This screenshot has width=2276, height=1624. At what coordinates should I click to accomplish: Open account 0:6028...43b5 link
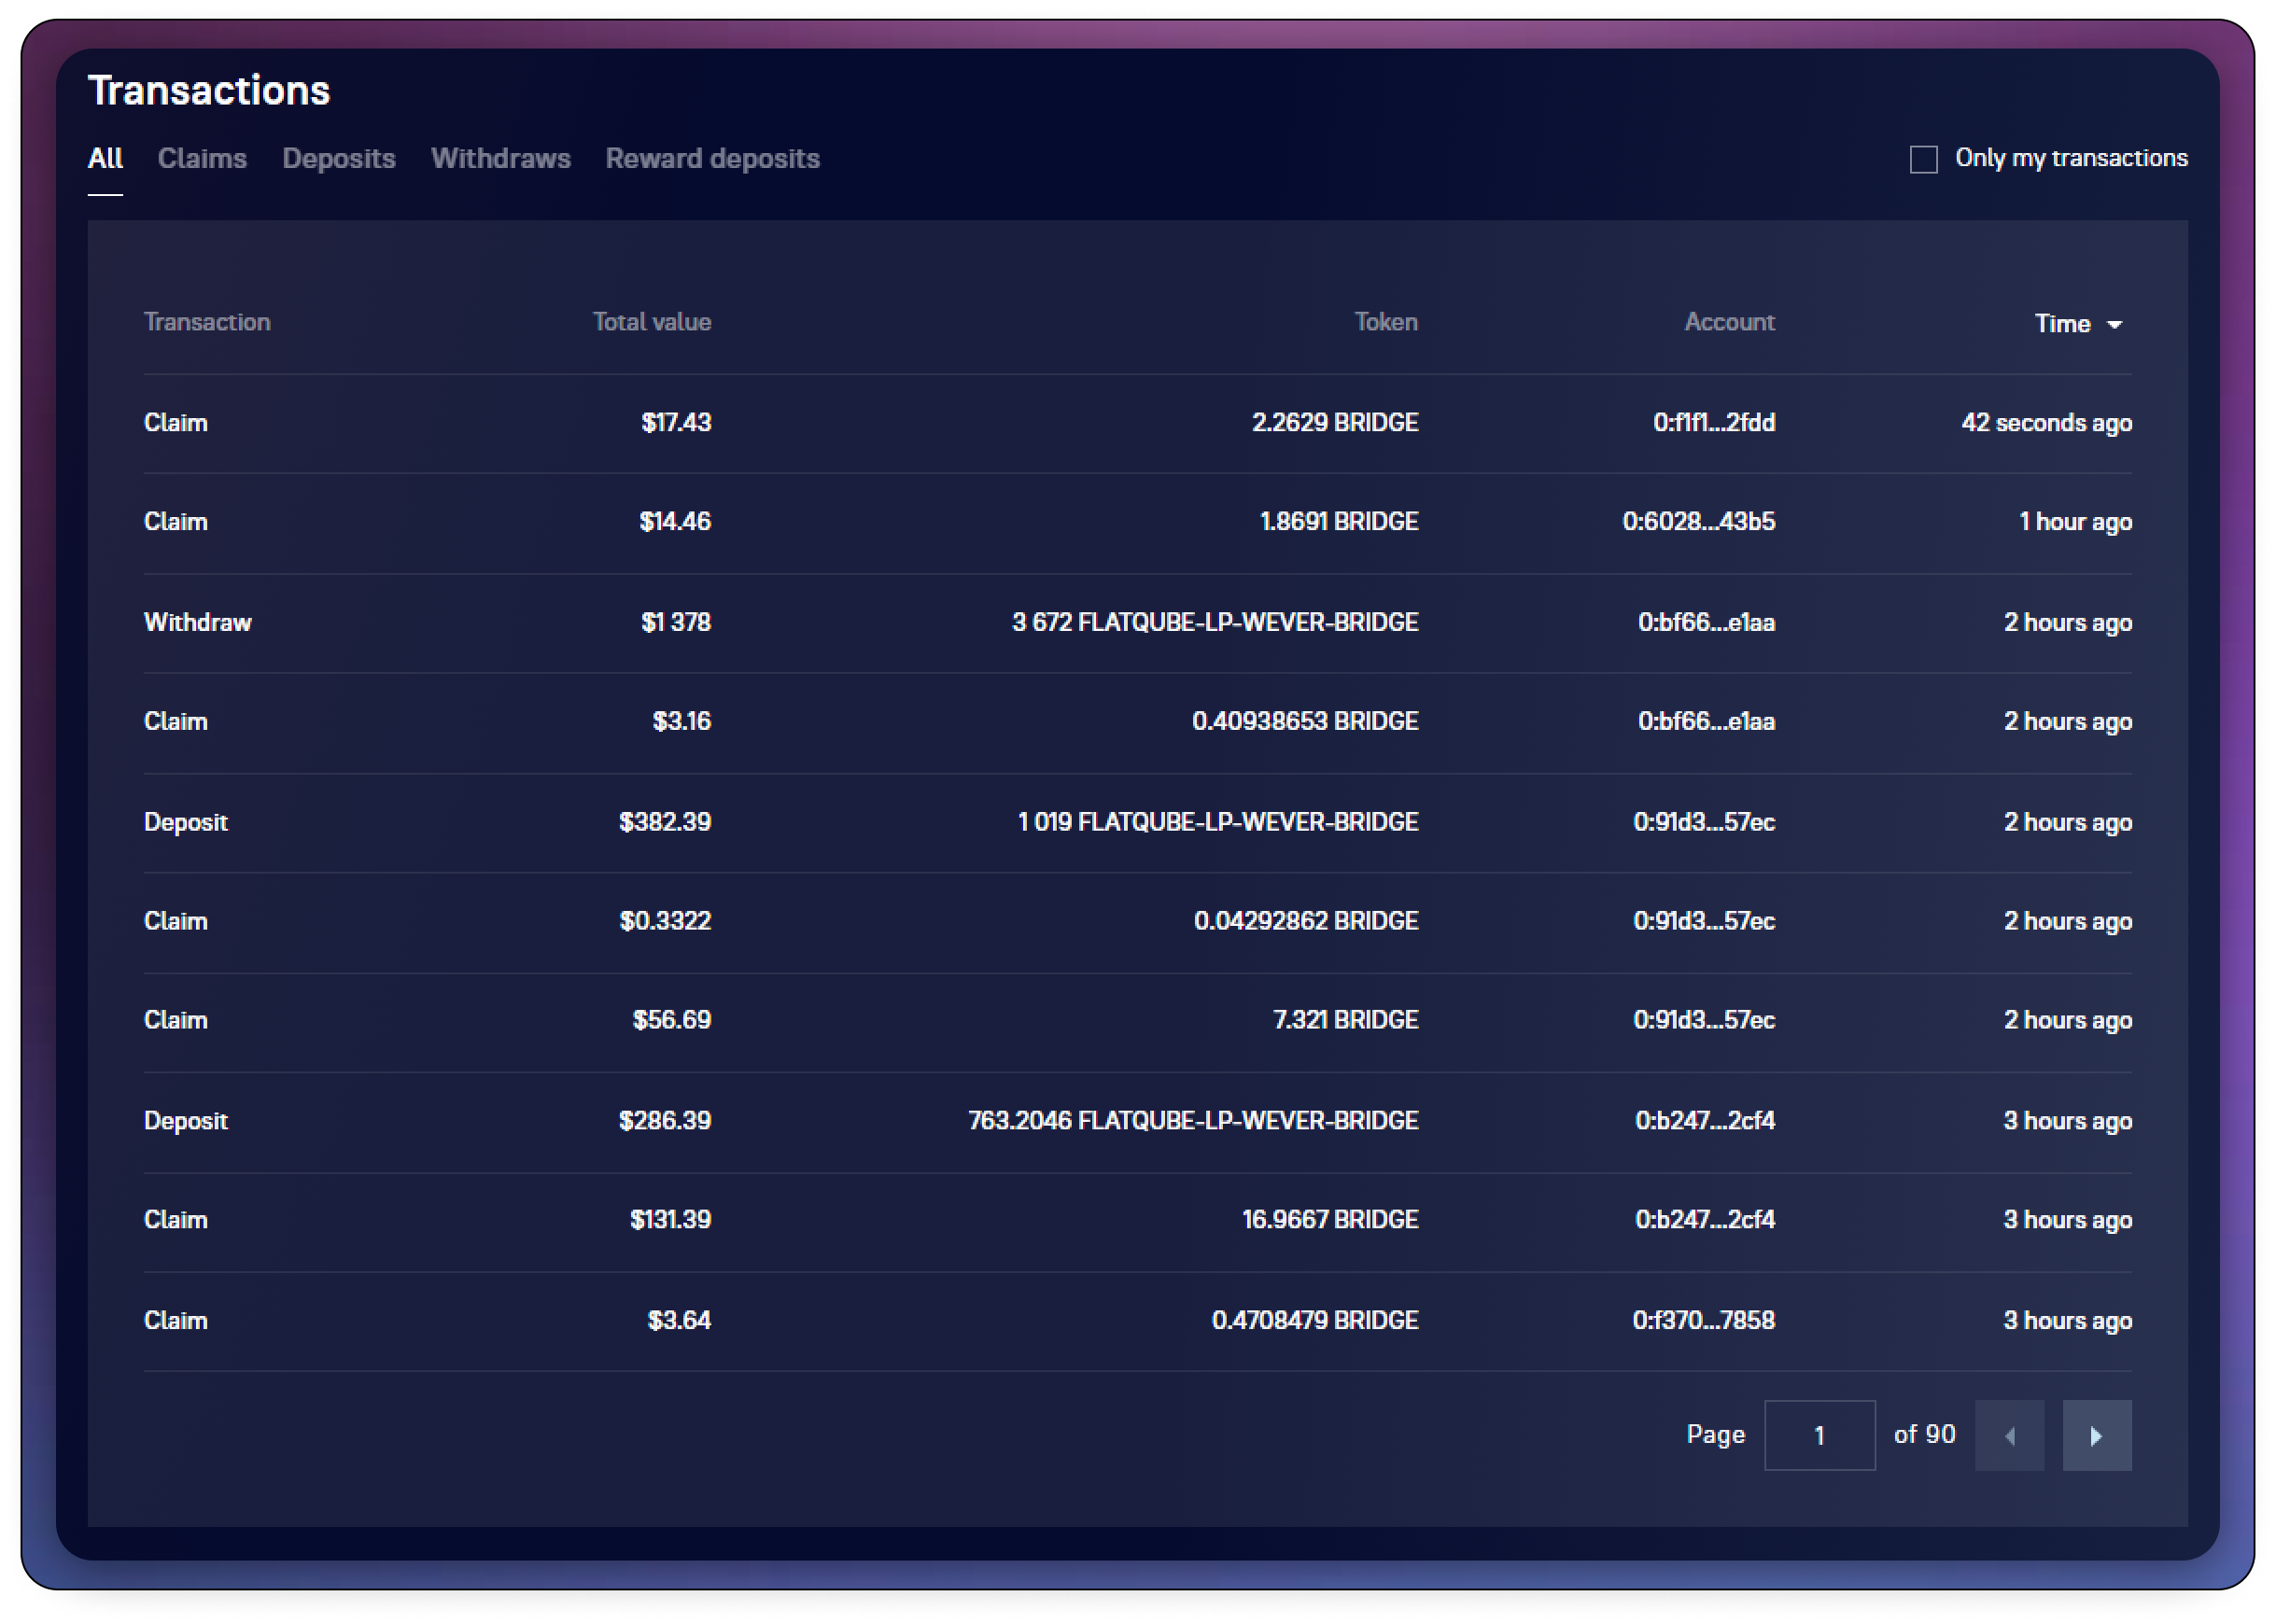[x=1698, y=521]
